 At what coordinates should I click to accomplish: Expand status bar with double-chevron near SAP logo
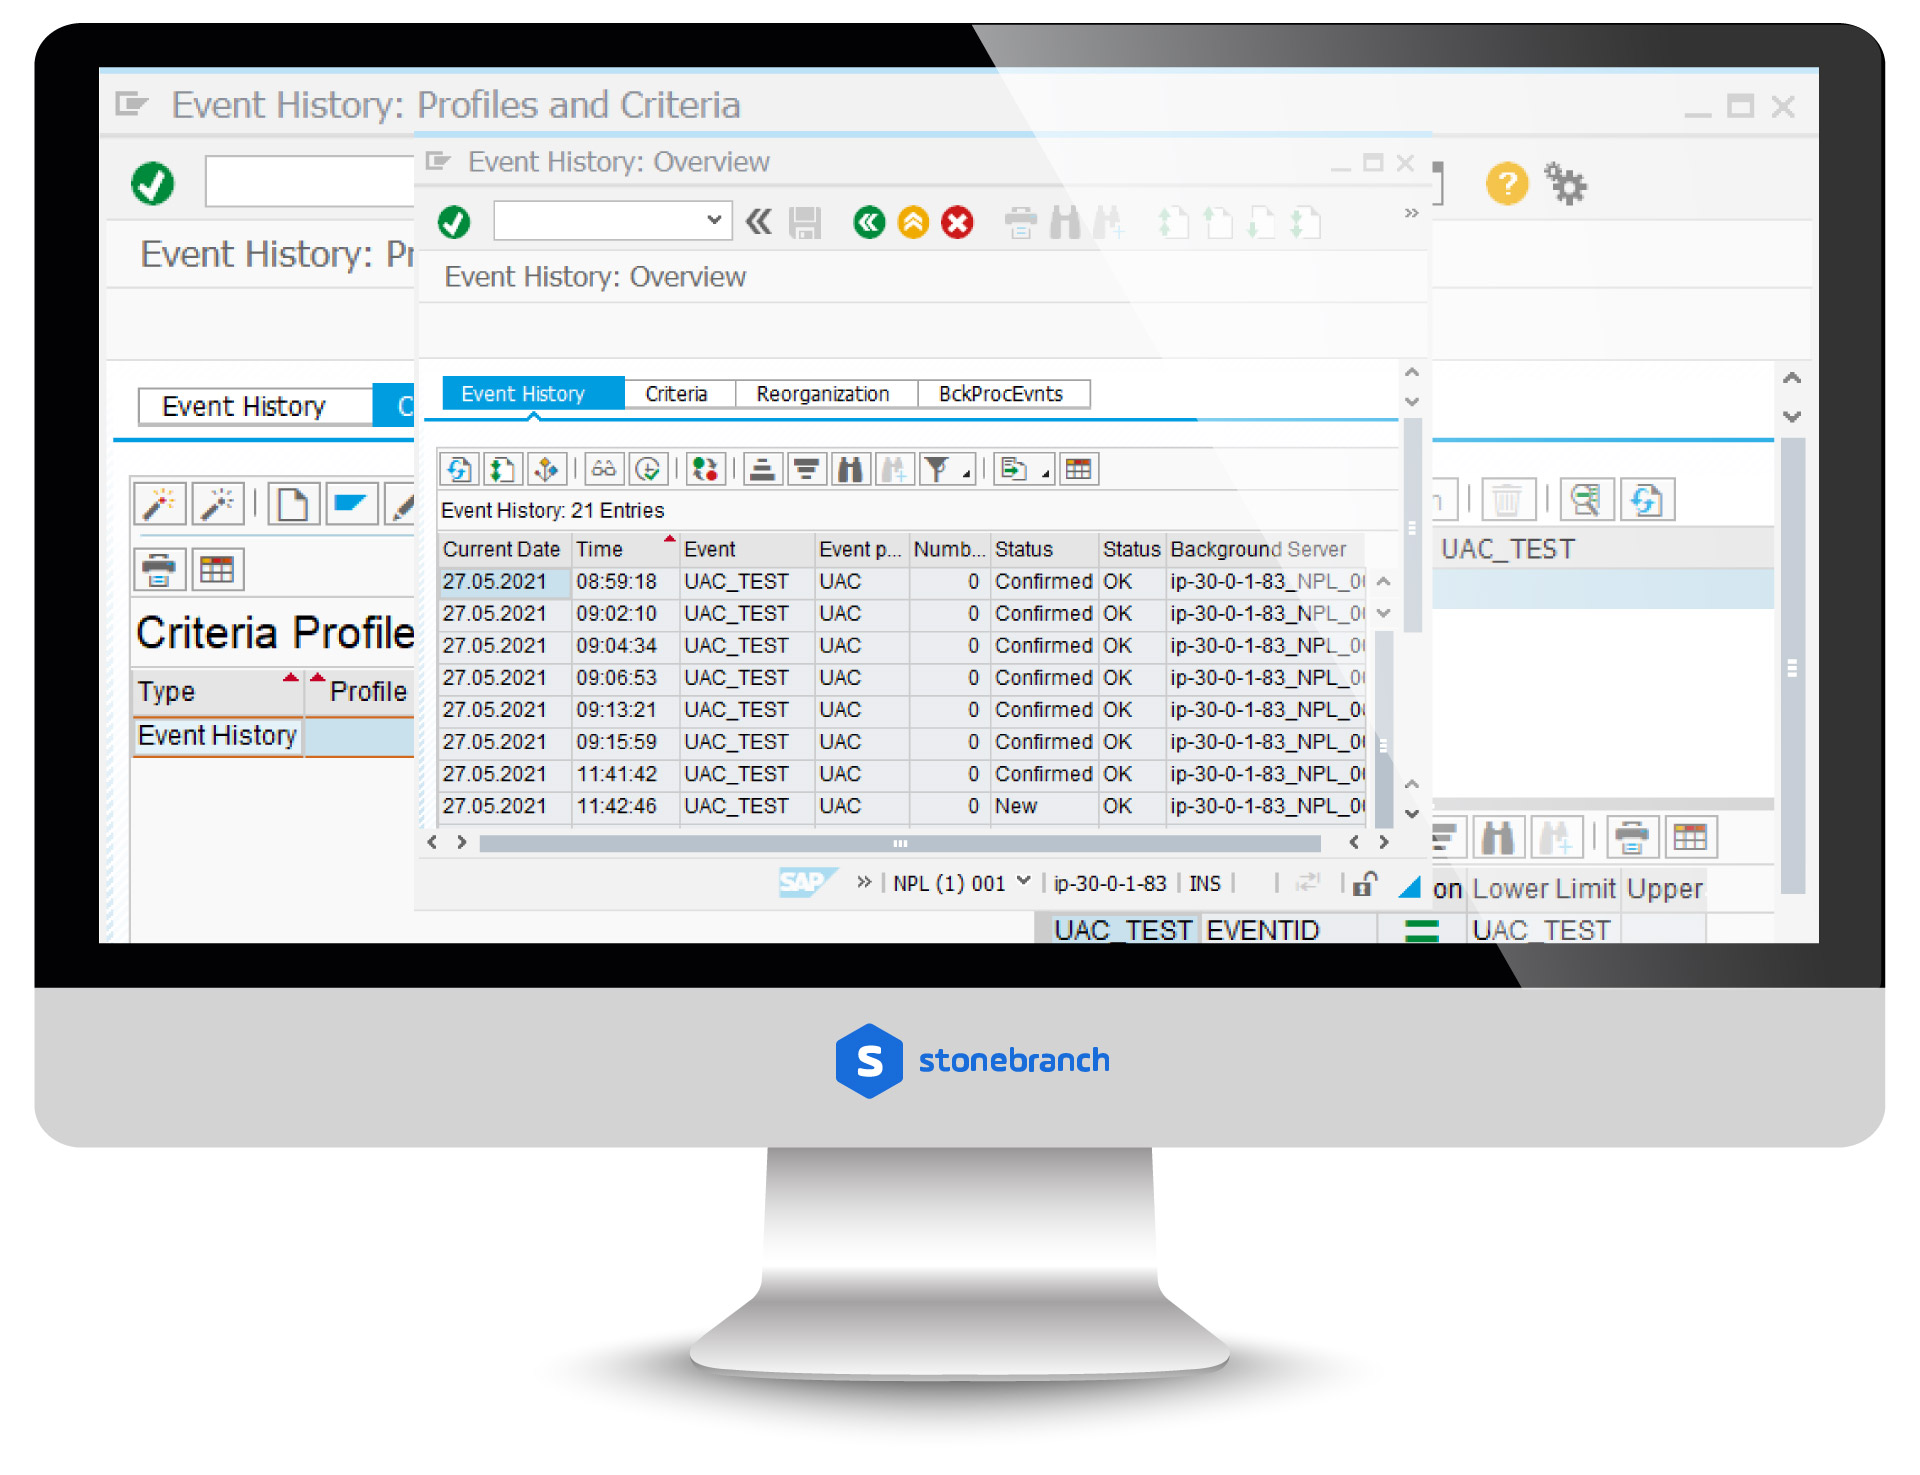pos(864,882)
